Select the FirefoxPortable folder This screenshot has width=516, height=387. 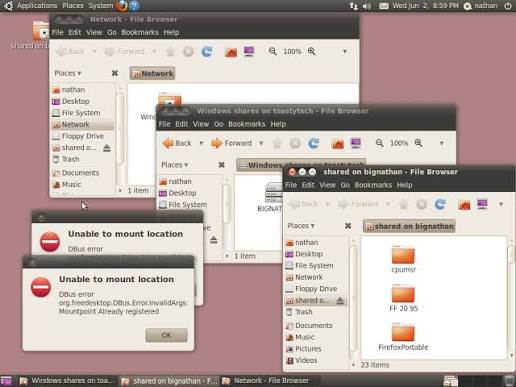[403, 337]
